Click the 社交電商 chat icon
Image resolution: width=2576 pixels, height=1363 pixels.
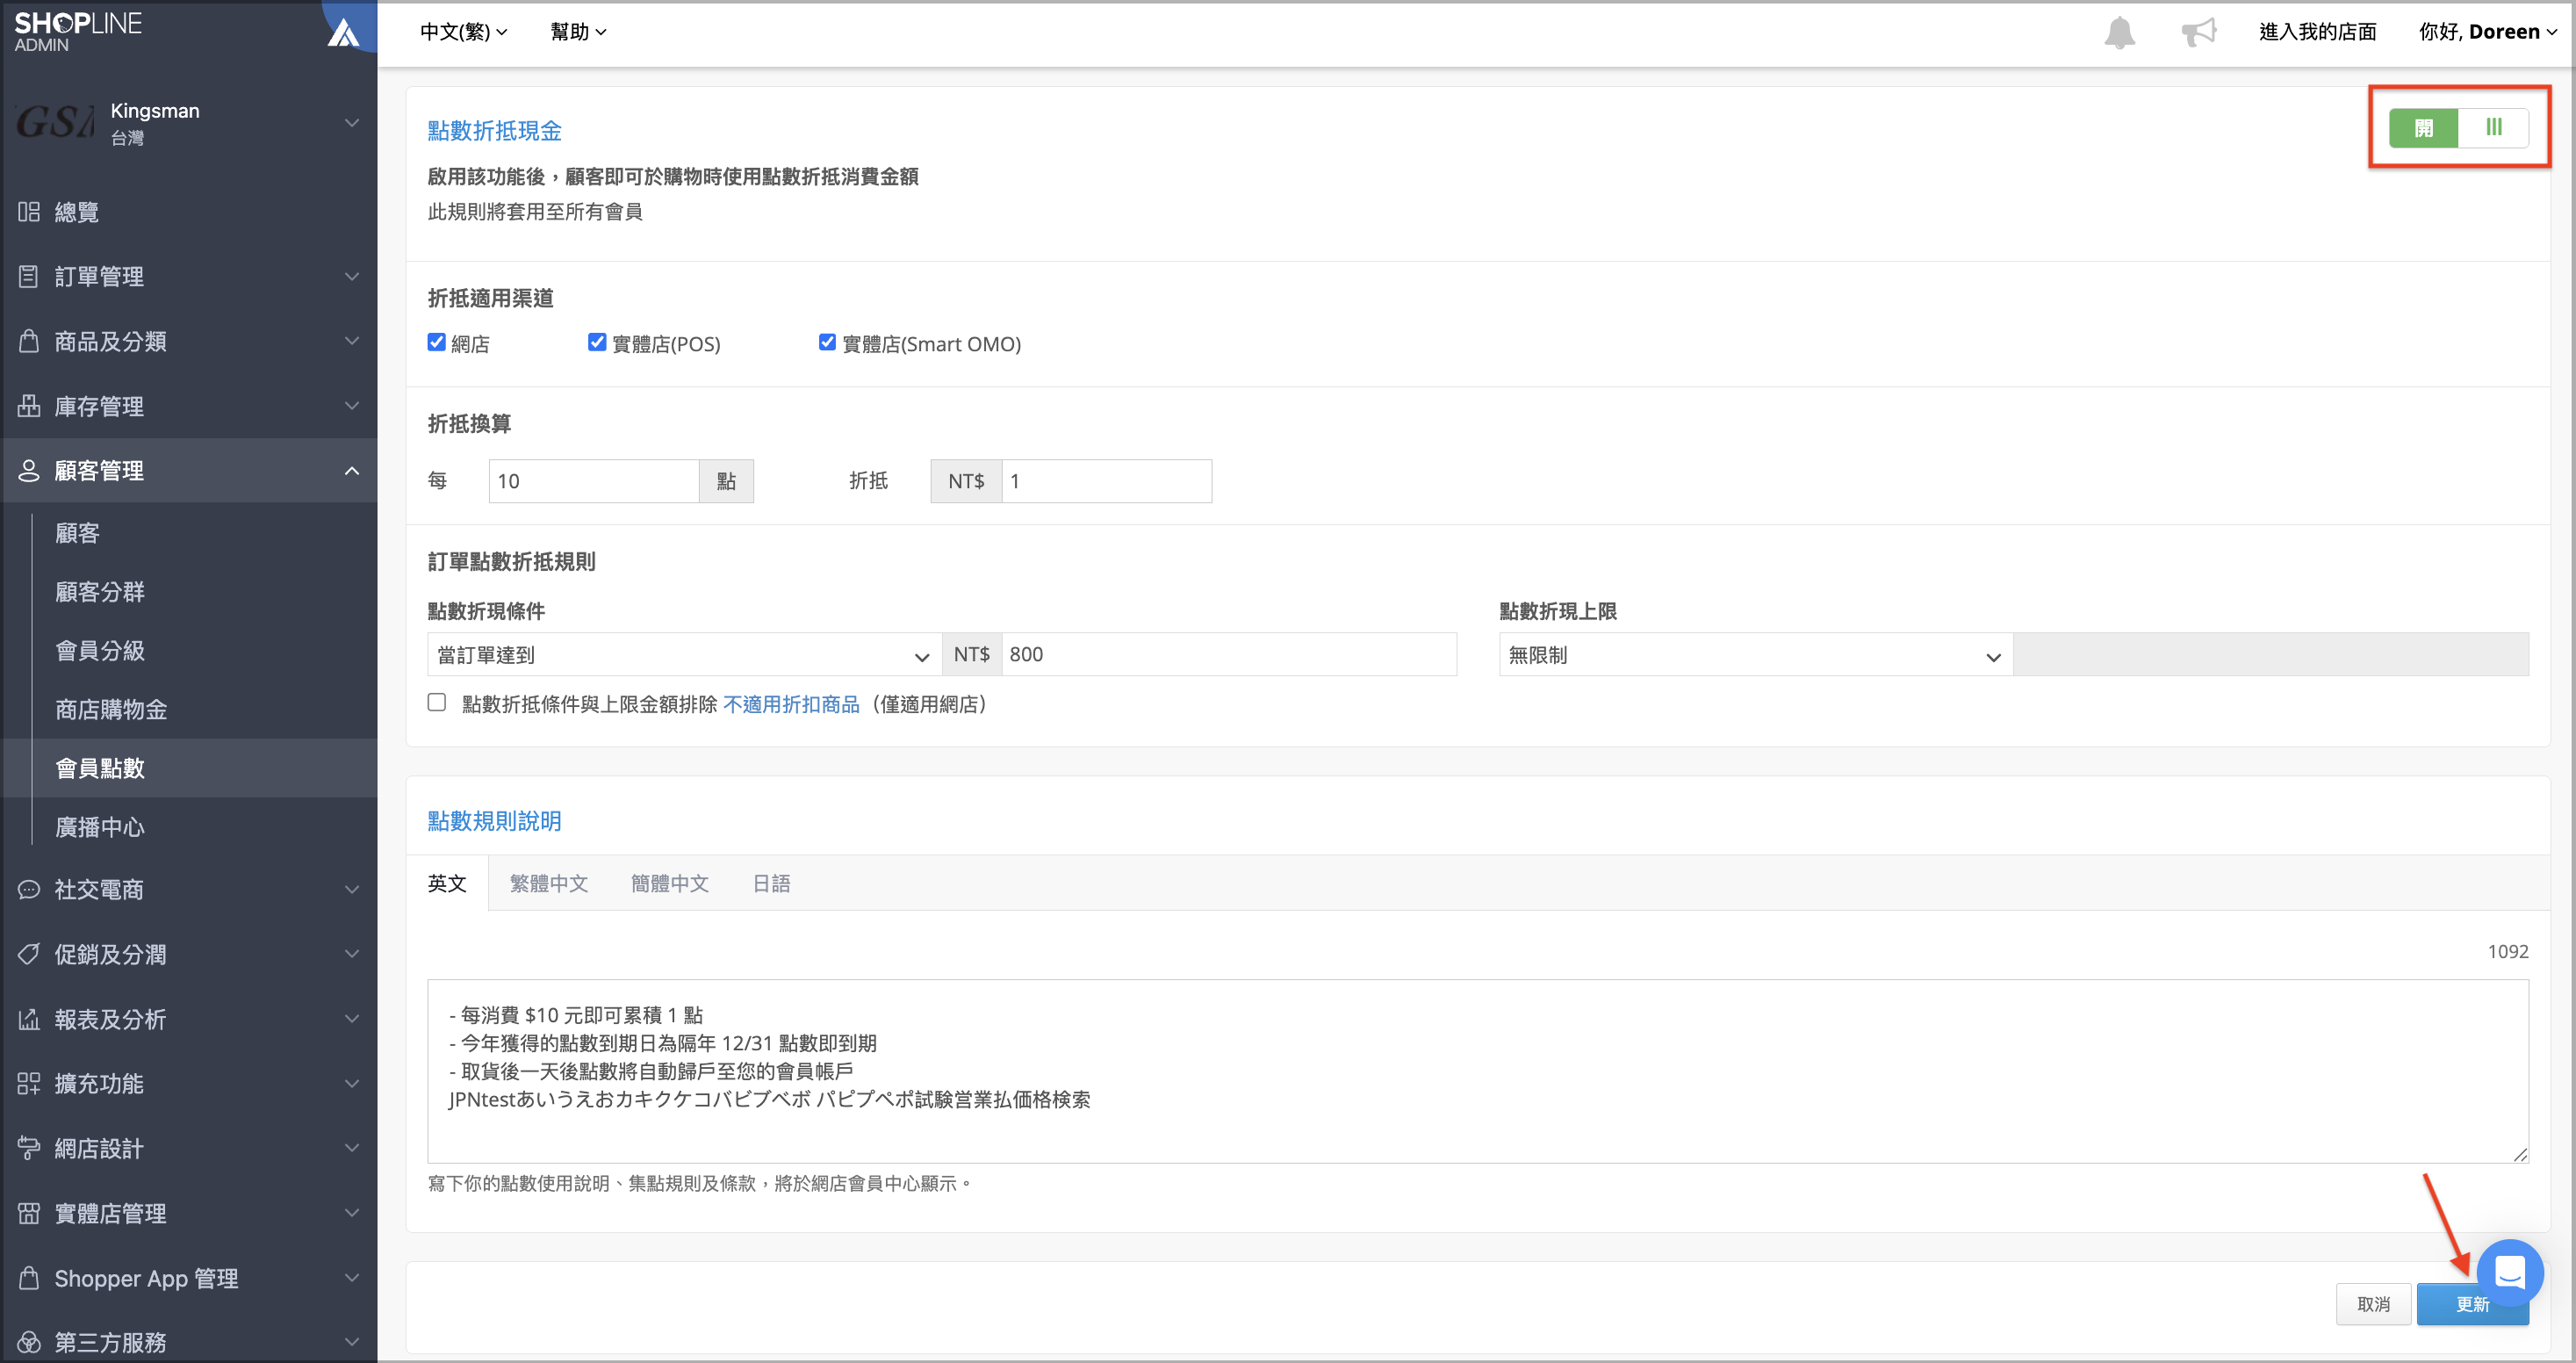pos(29,889)
